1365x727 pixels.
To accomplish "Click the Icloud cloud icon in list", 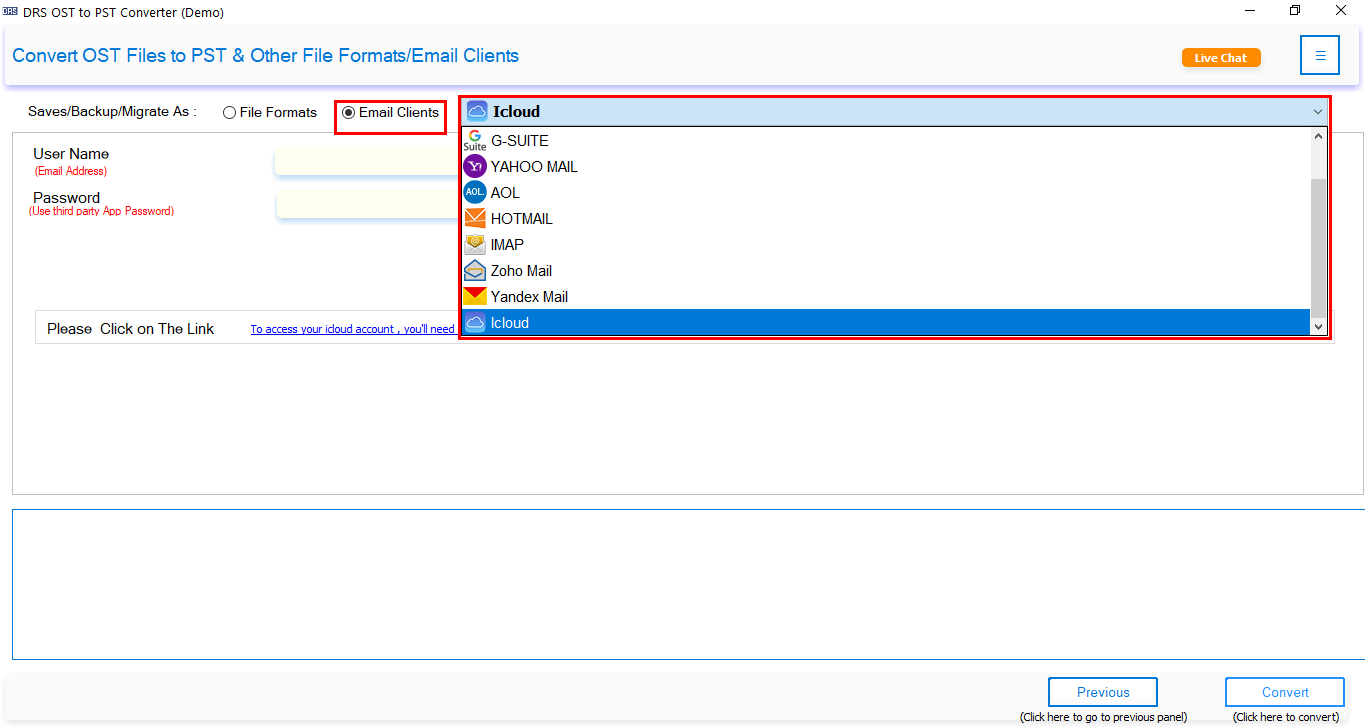I will (475, 323).
